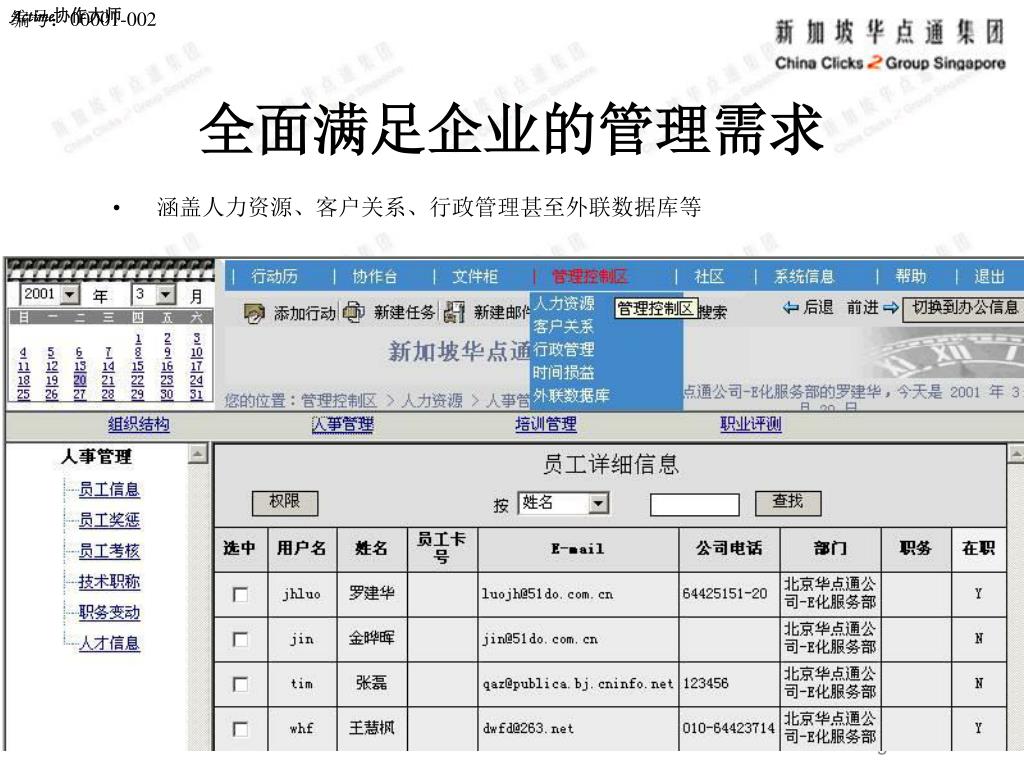Open the 组织结构 tab link
This screenshot has height=768, width=1024.
[138, 424]
